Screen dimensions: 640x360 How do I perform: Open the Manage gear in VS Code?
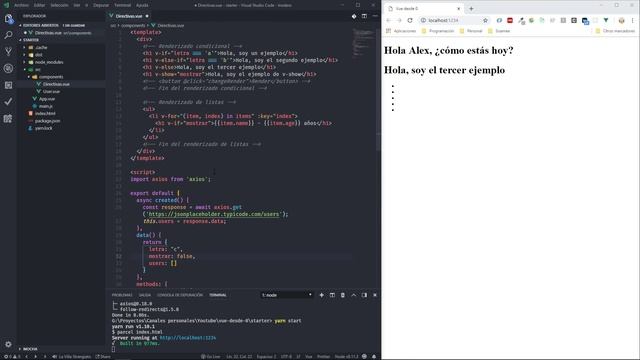[9, 344]
